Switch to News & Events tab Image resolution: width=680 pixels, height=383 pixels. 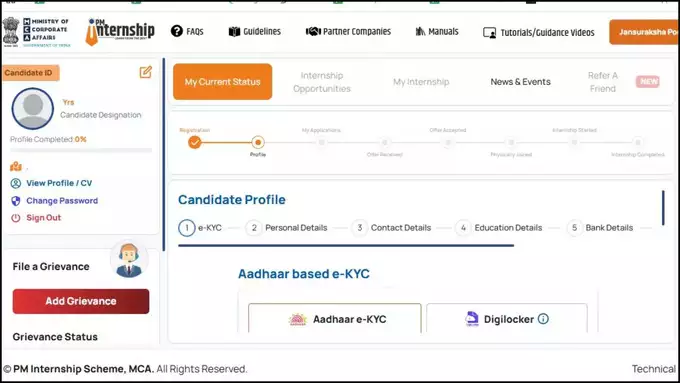pyautogui.click(x=520, y=82)
